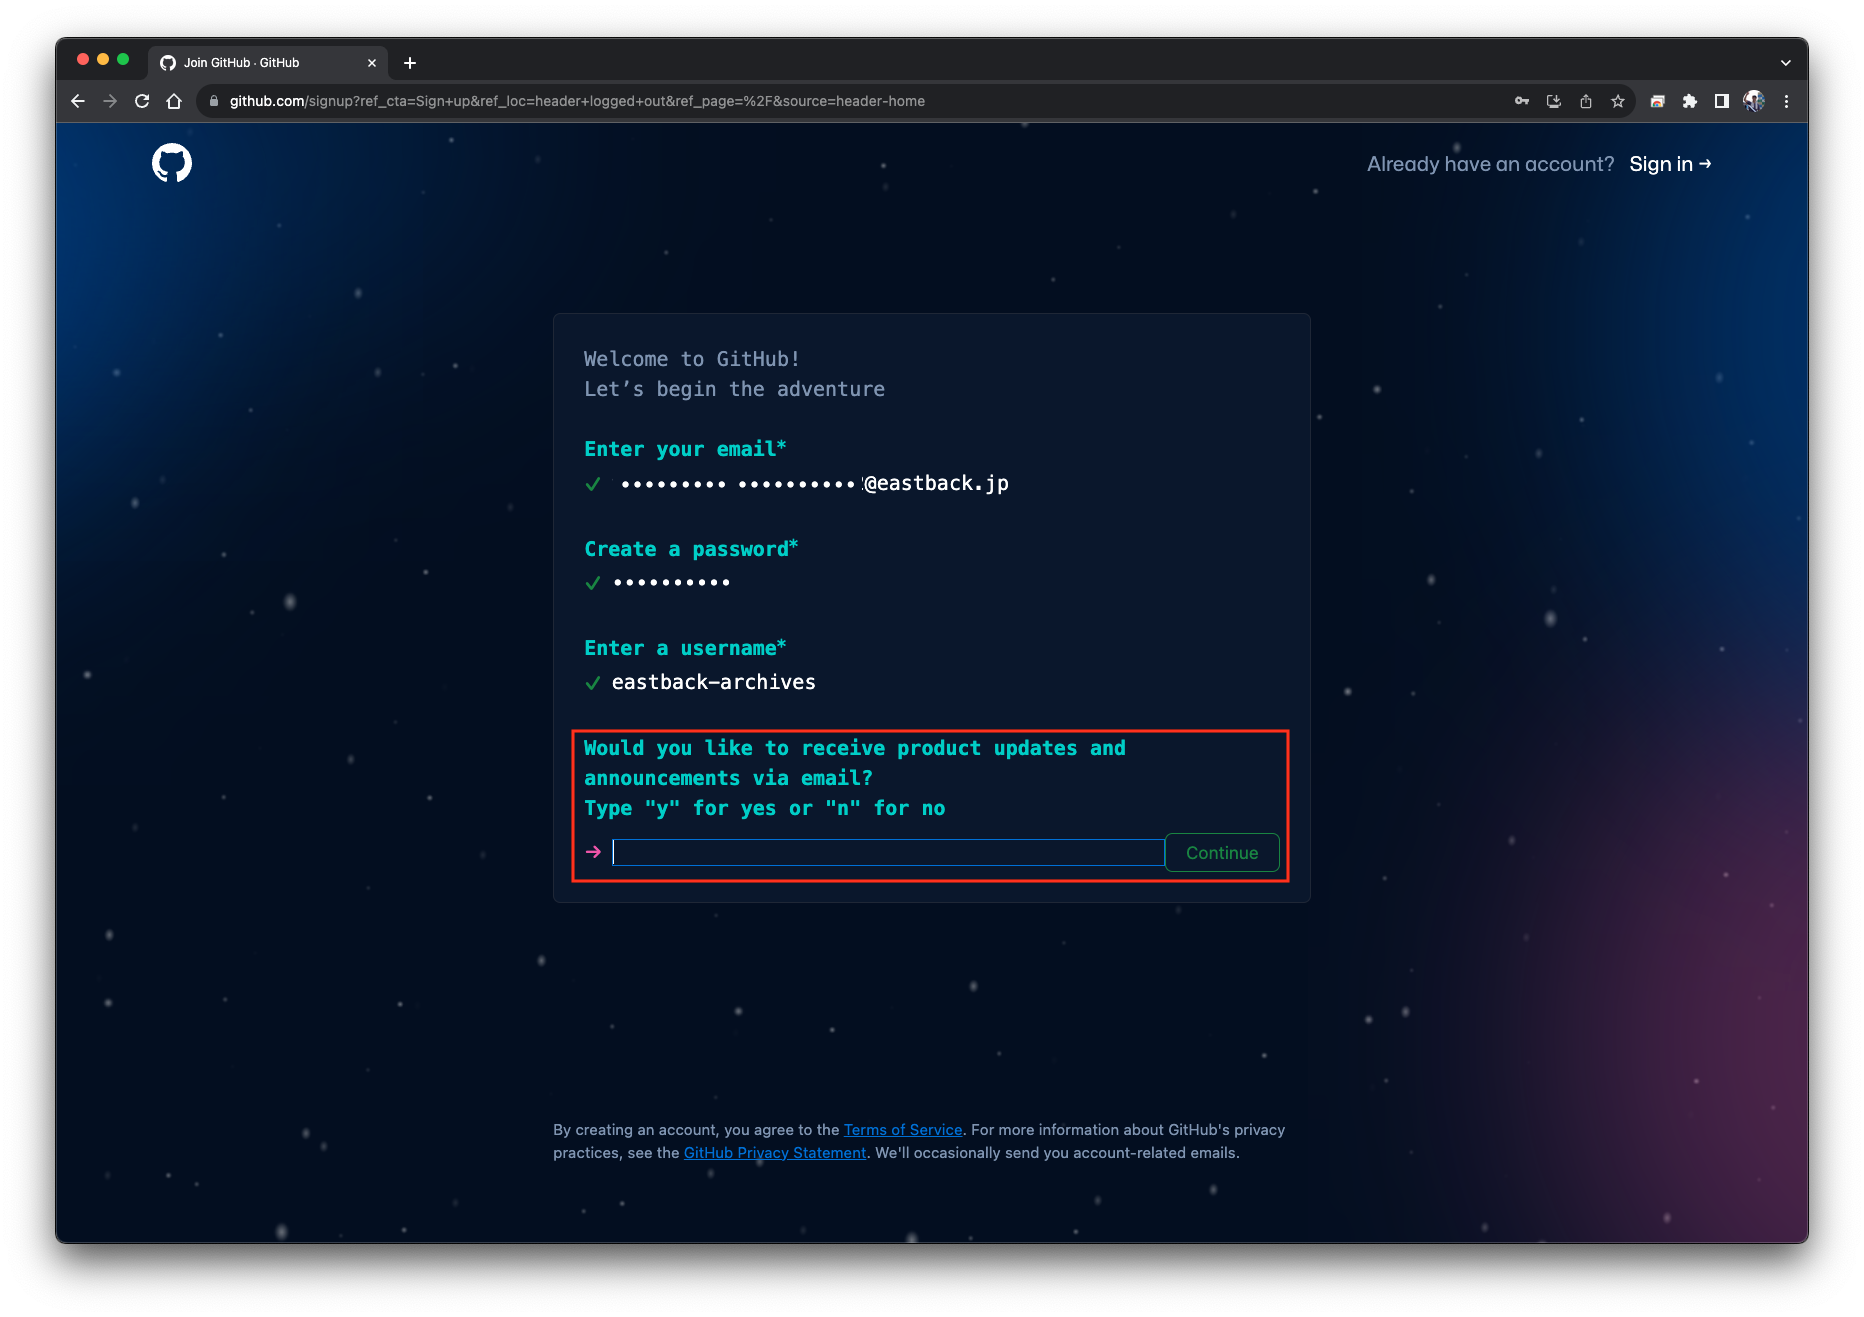Reload the GitHub signup page

(x=142, y=101)
